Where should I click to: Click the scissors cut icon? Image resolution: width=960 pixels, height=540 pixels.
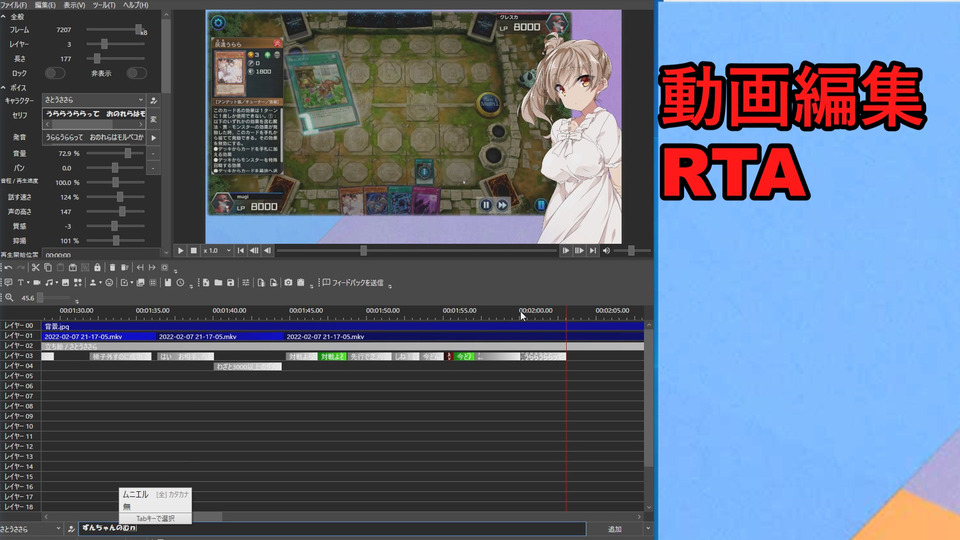point(36,268)
